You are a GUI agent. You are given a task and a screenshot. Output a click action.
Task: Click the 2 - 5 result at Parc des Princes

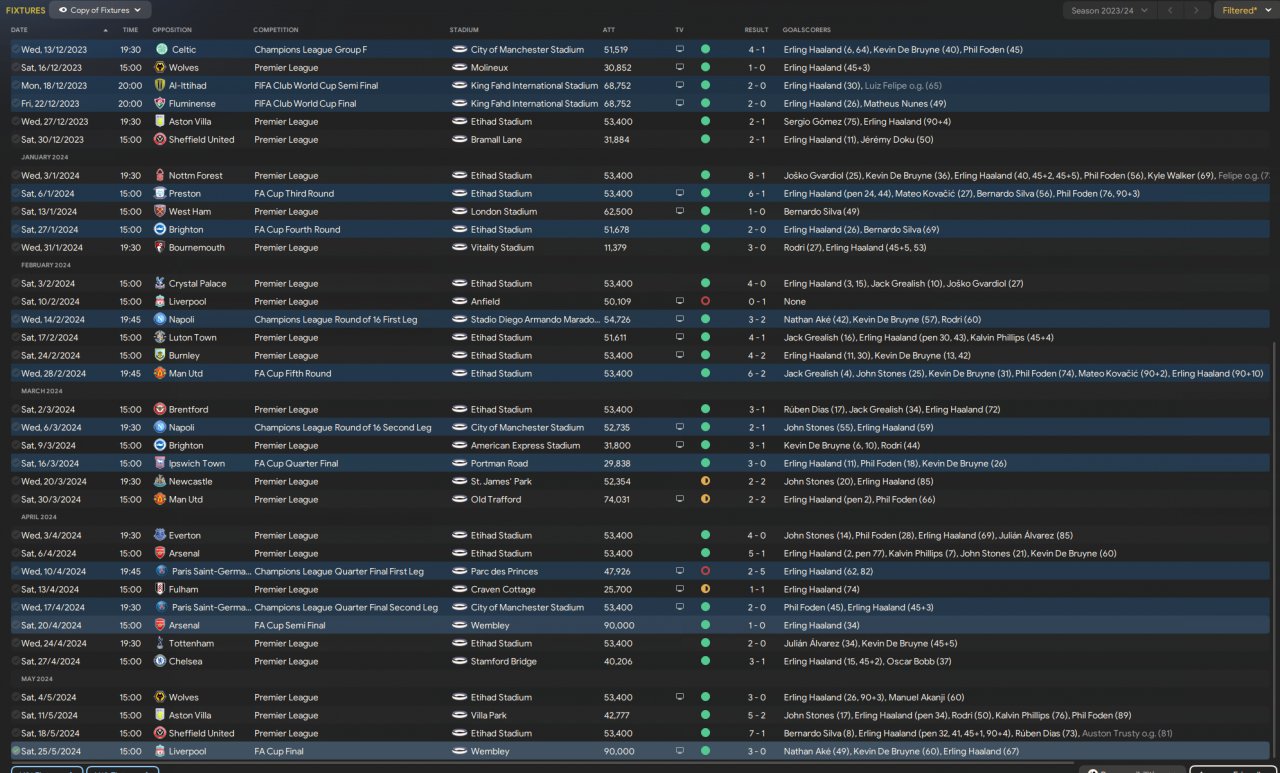(757, 571)
